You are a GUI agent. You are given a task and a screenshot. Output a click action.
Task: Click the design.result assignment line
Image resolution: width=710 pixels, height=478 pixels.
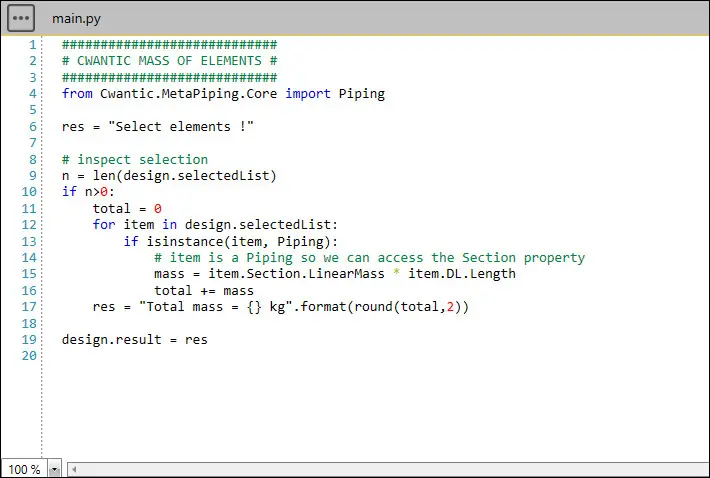pyautogui.click(x=134, y=339)
